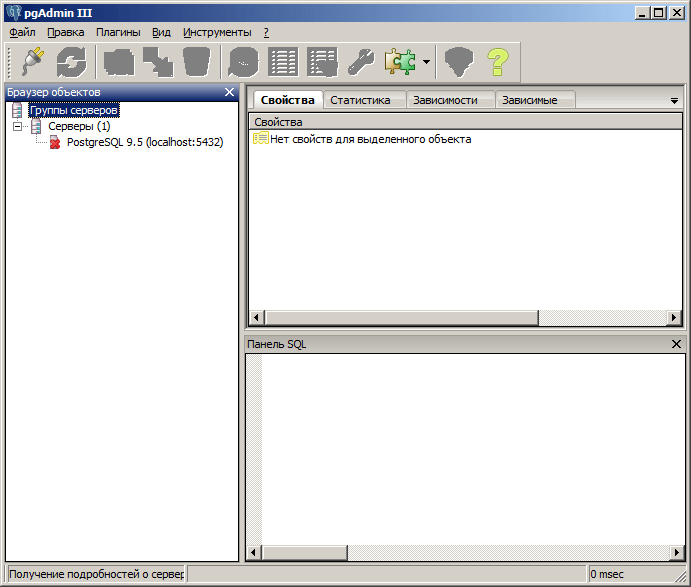Screen dimensions: 691x587
Task: Minimize the pgAdmin III window
Action: [643, 13]
